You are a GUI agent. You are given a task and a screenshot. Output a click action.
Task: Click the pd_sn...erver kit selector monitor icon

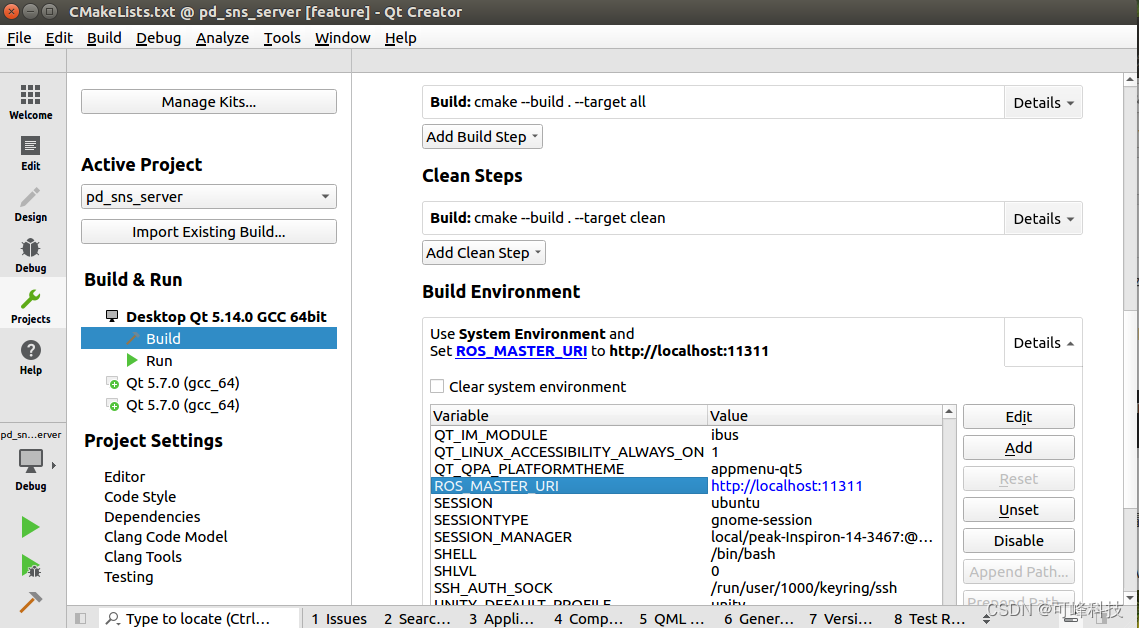point(31,460)
